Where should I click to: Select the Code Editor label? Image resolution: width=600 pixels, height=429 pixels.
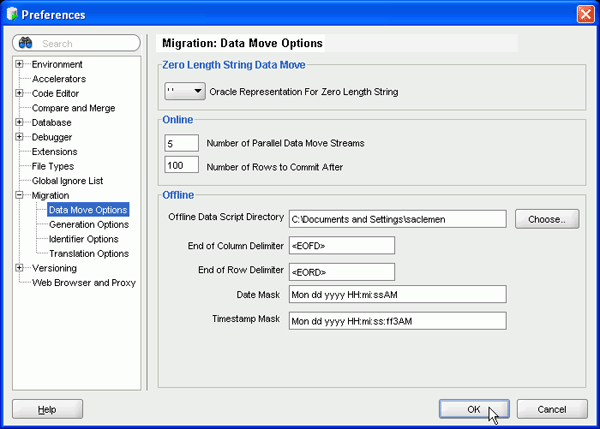(x=55, y=93)
